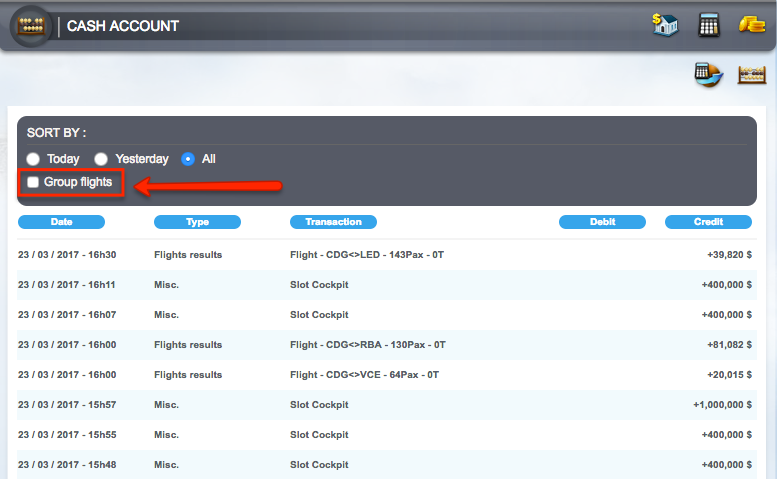This screenshot has height=479, width=777.
Task: Click the +1,000,000 $ credit amount
Action: (722, 405)
